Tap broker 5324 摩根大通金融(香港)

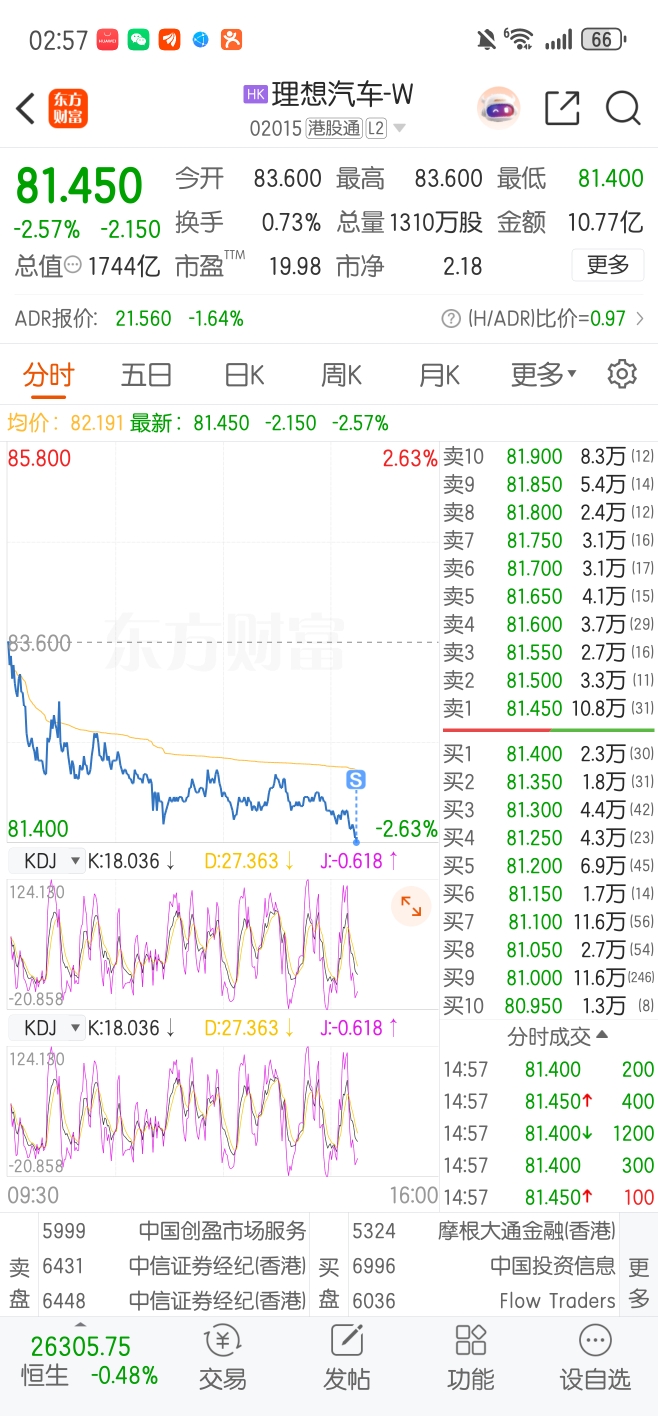(484, 1231)
